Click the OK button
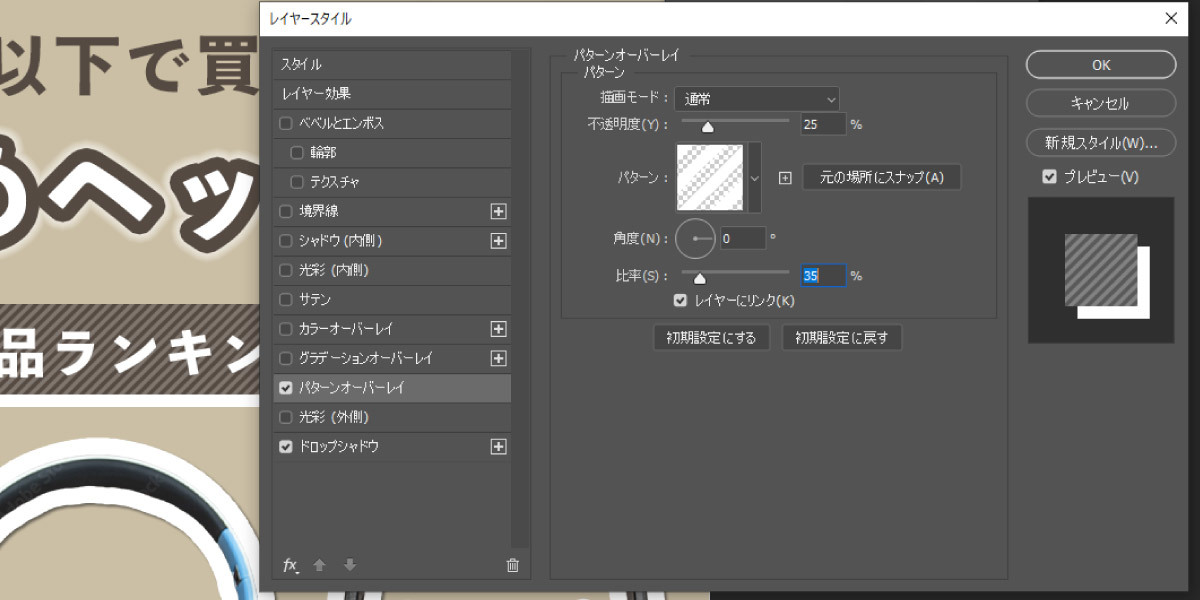This screenshot has height=600, width=1200. (1101, 65)
